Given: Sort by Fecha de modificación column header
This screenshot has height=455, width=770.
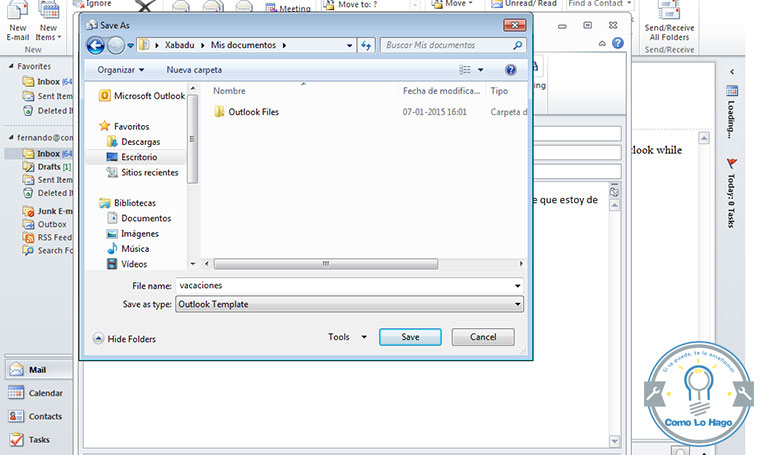Looking at the screenshot, I should (441, 91).
